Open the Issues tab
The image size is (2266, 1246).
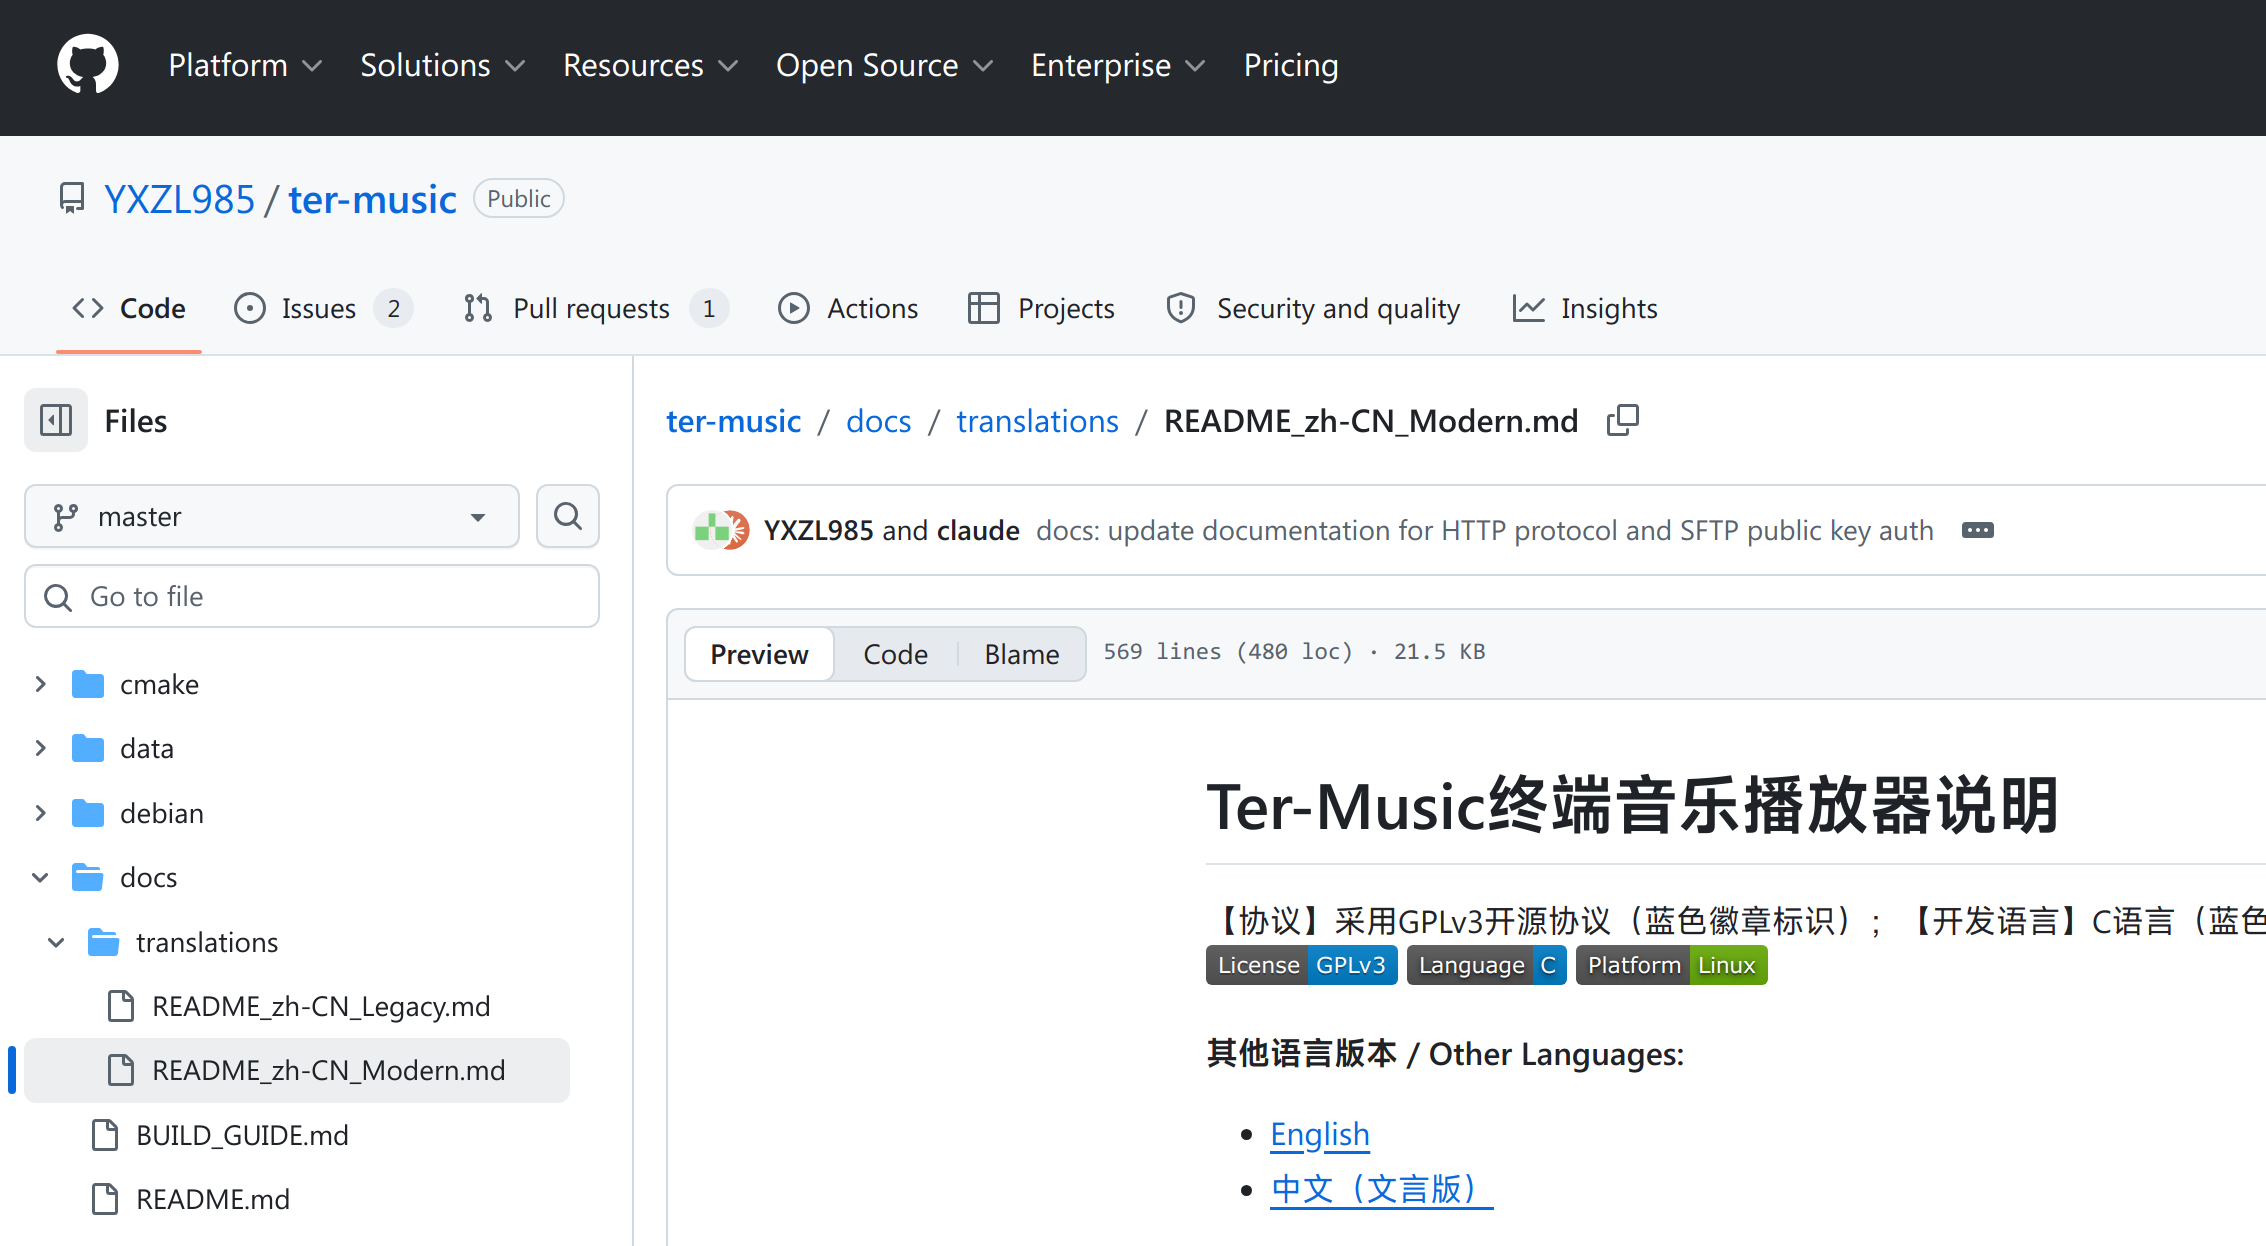[x=323, y=308]
